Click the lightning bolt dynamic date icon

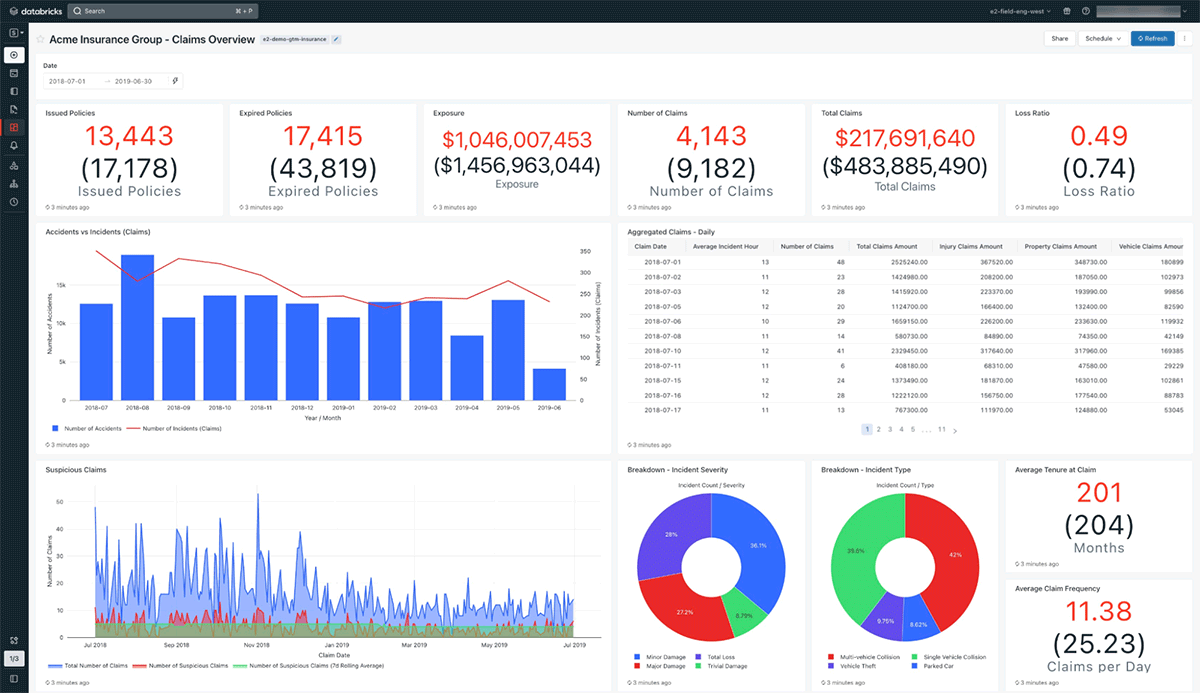(175, 81)
